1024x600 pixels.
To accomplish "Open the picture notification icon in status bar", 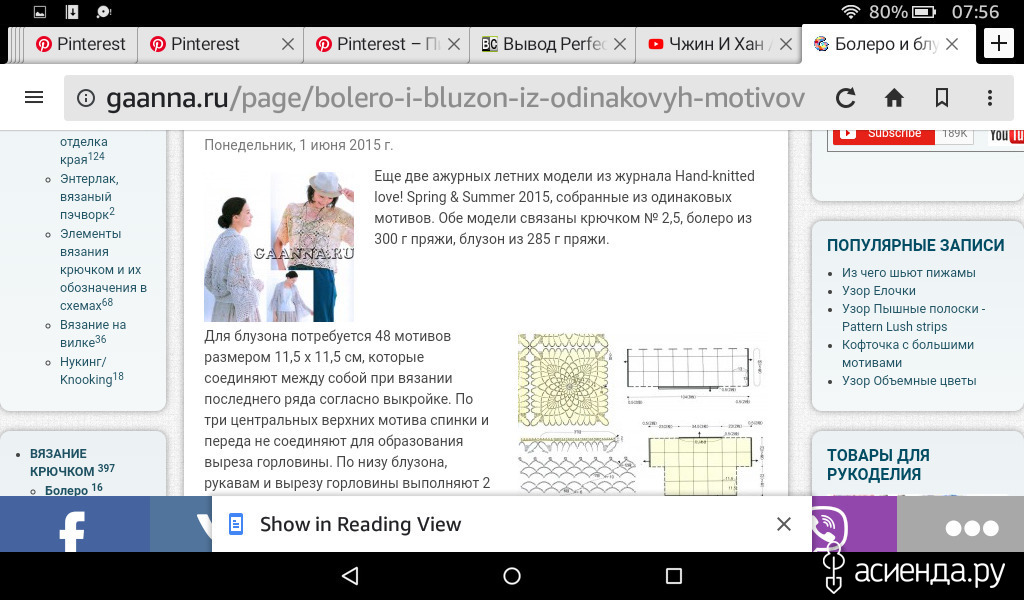I will point(40,12).
